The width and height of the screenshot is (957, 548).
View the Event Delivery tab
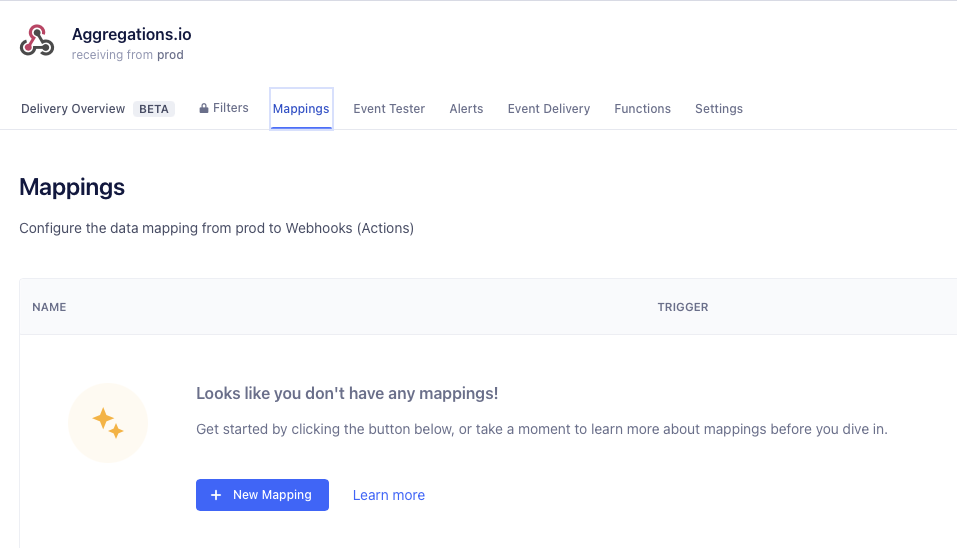click(x=549, y=109)
